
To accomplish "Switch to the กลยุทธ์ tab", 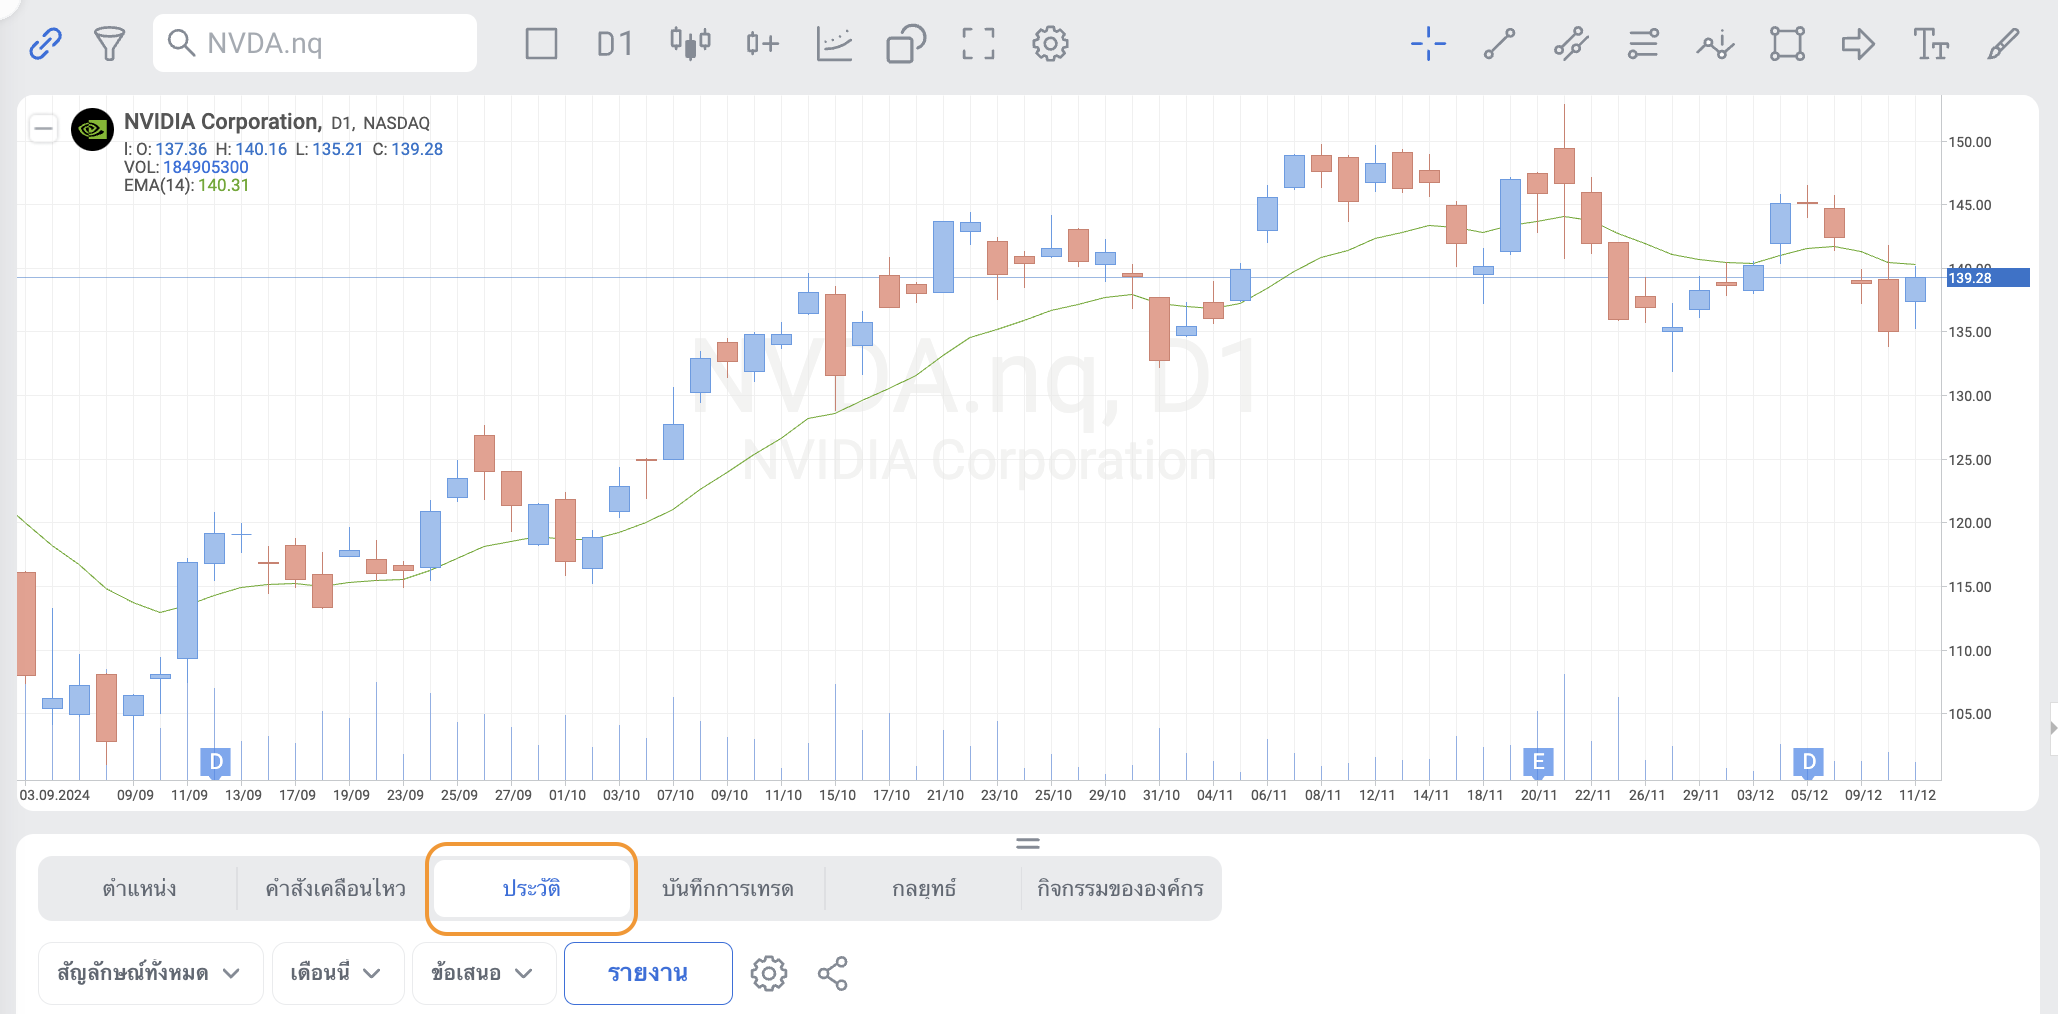I will [x=923, y=888].
